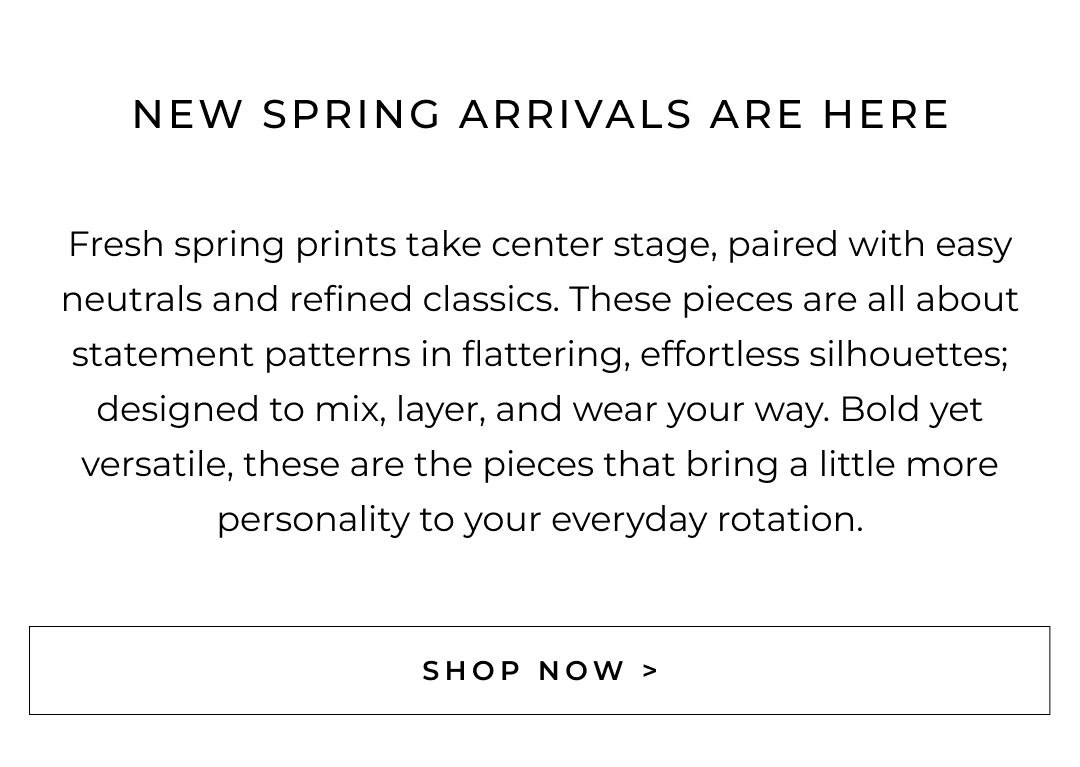Screen dimensions: 1080x767
Task: Click the word "personality" in last line
Action: pos(310,520)
